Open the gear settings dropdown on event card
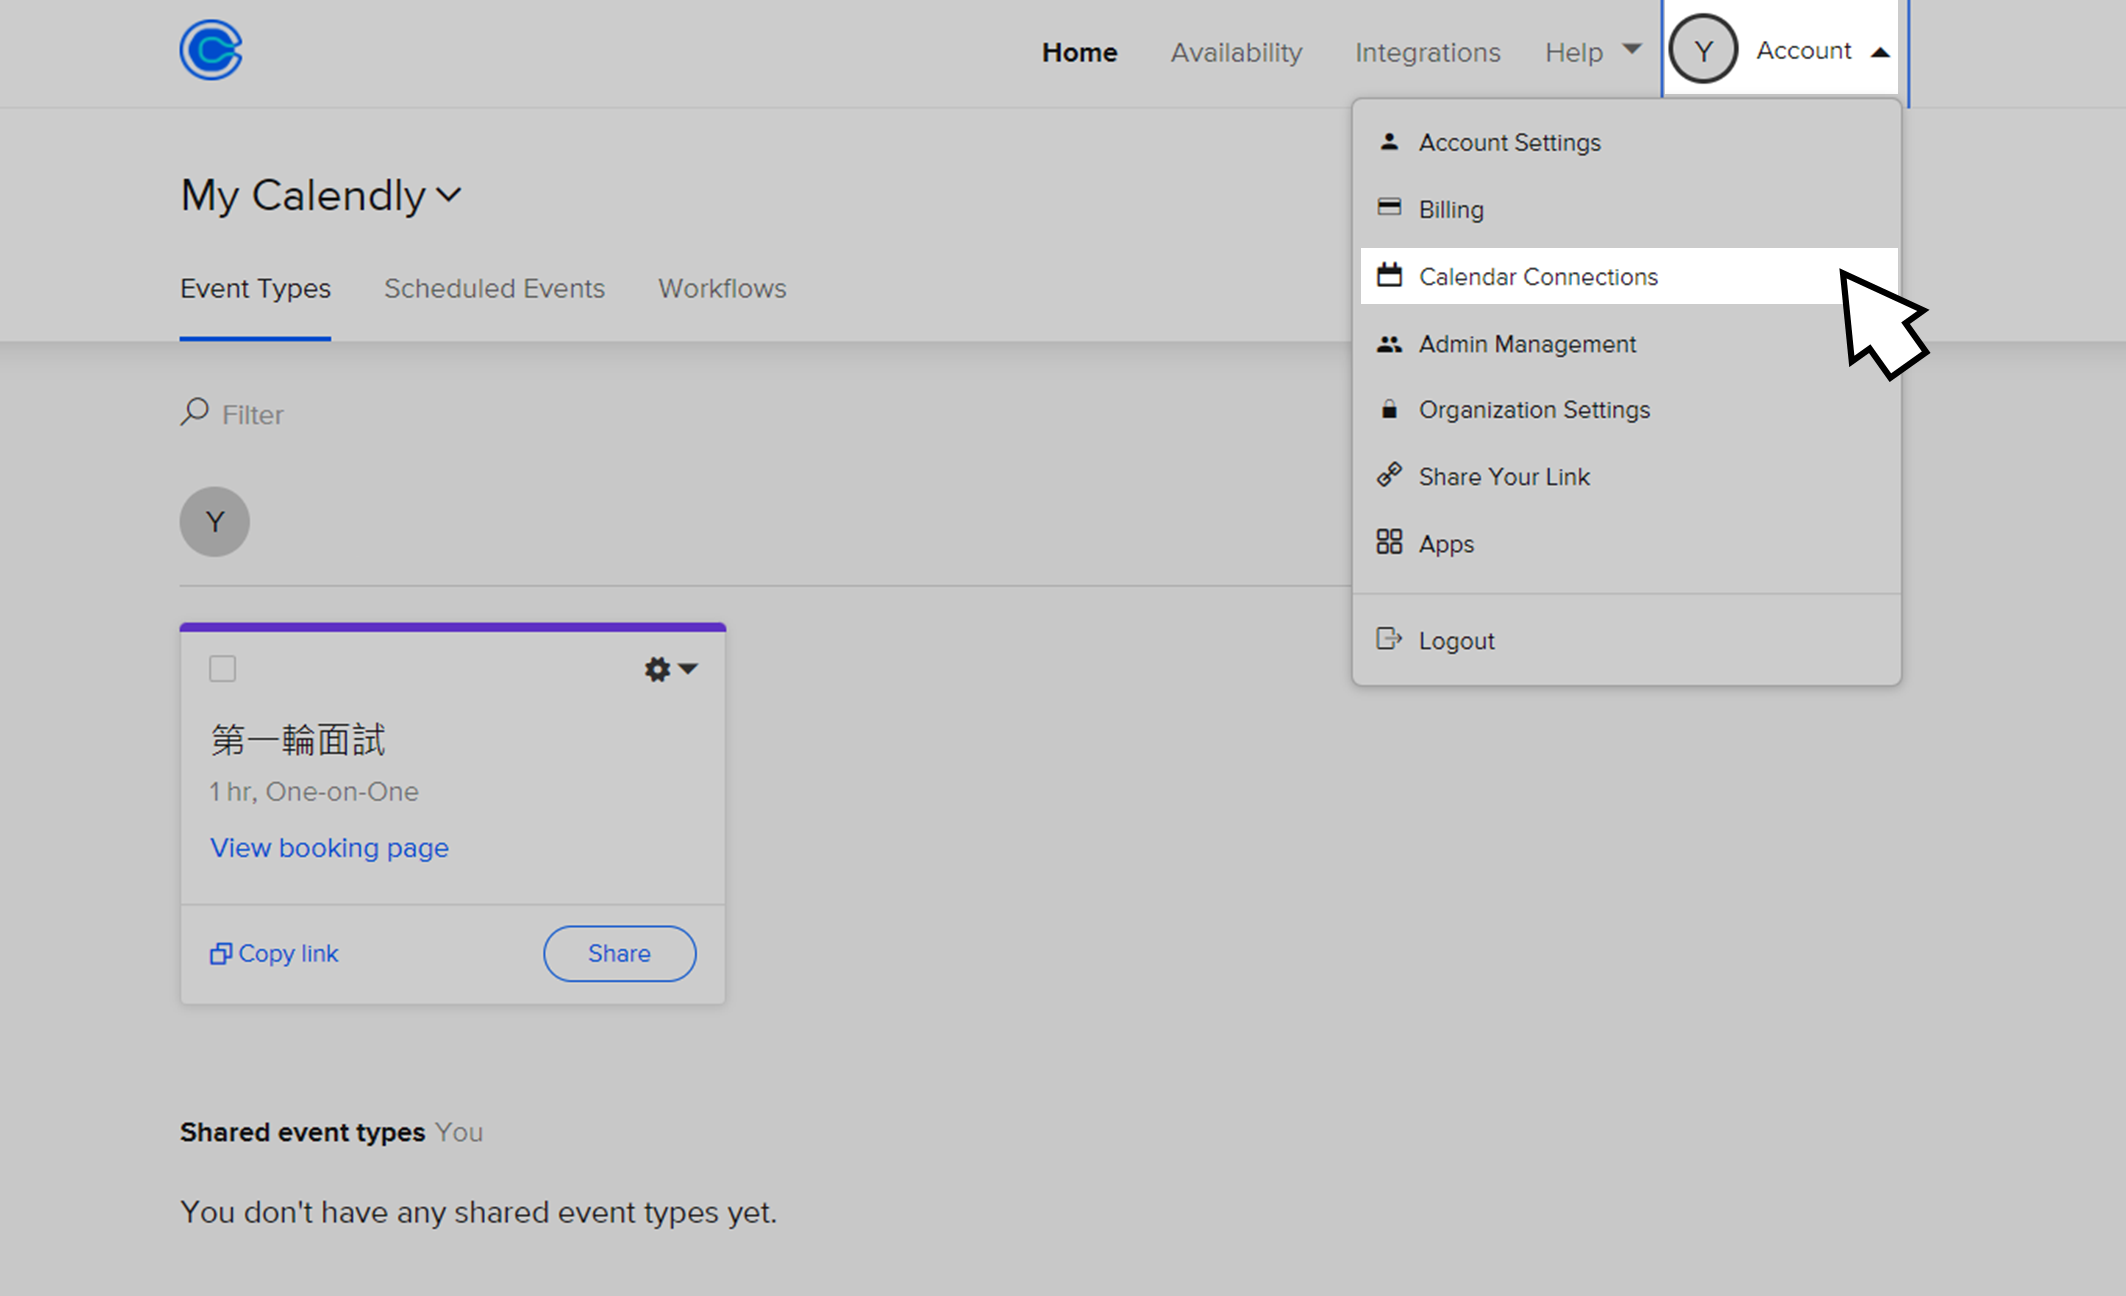 click(x=670, y=669)
